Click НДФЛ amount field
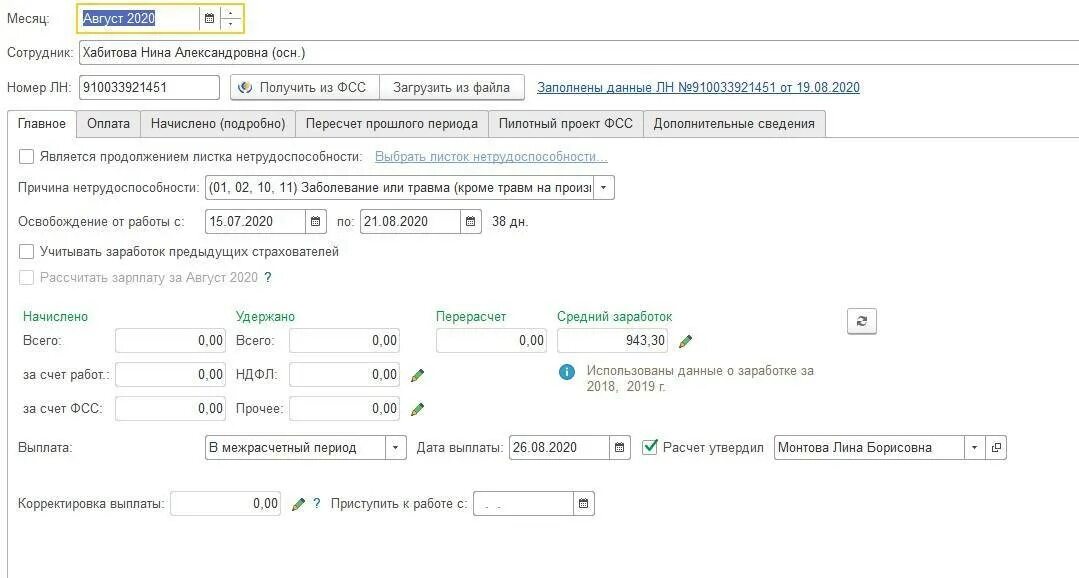The width and height of the screenshot is (1079, 578). click(345, 374)
